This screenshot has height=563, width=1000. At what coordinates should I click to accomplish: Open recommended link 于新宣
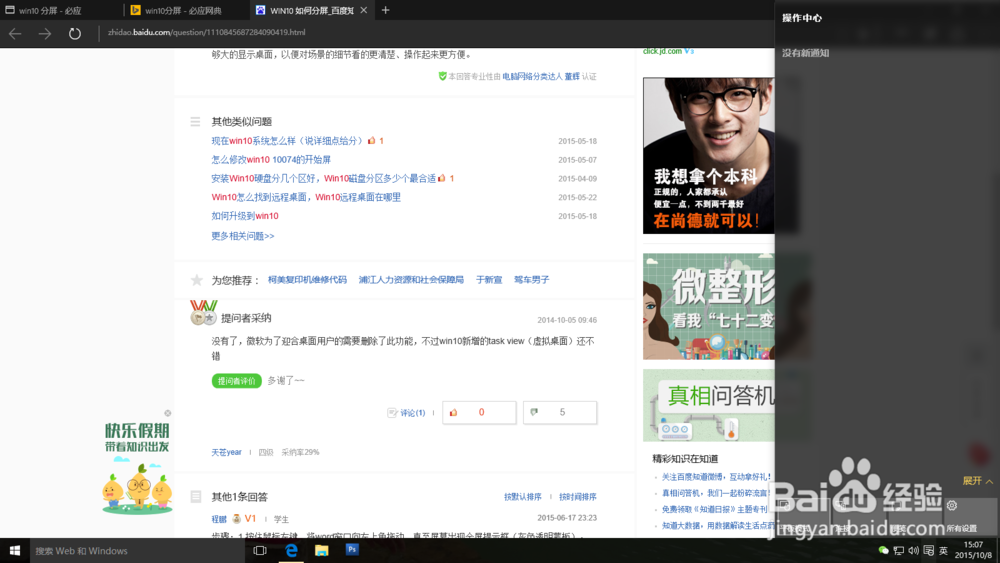click(x=489, y=280)
